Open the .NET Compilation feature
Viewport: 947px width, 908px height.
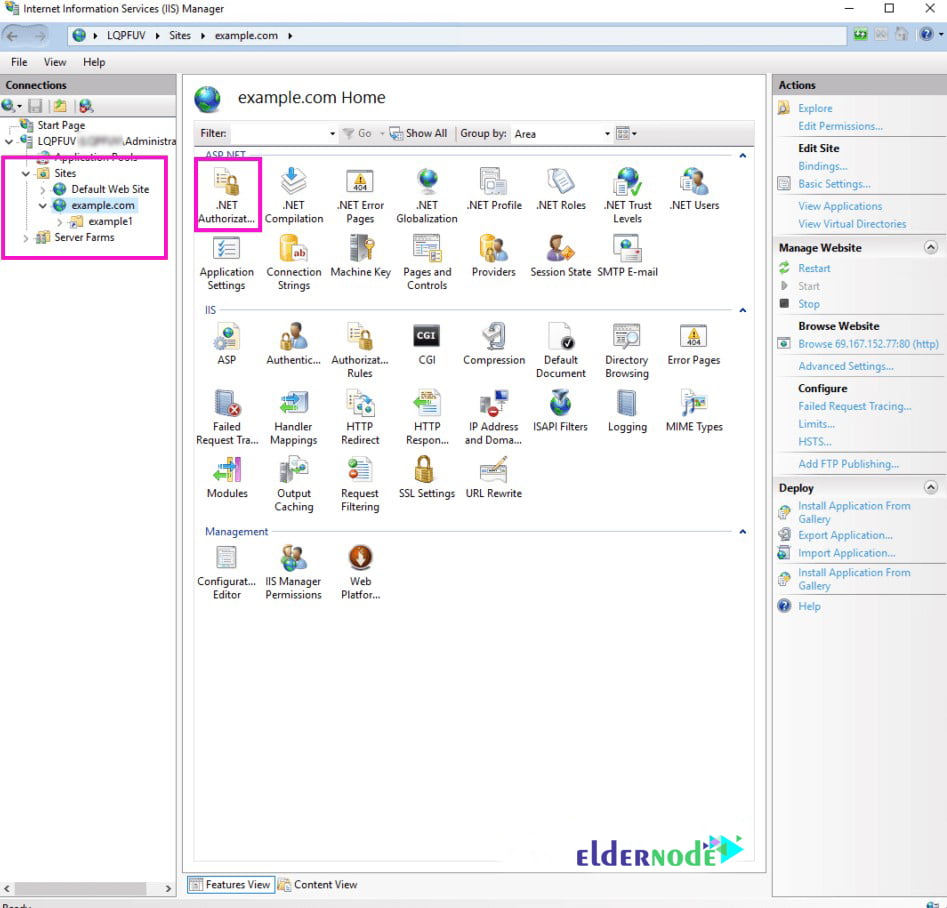point(294,195)
